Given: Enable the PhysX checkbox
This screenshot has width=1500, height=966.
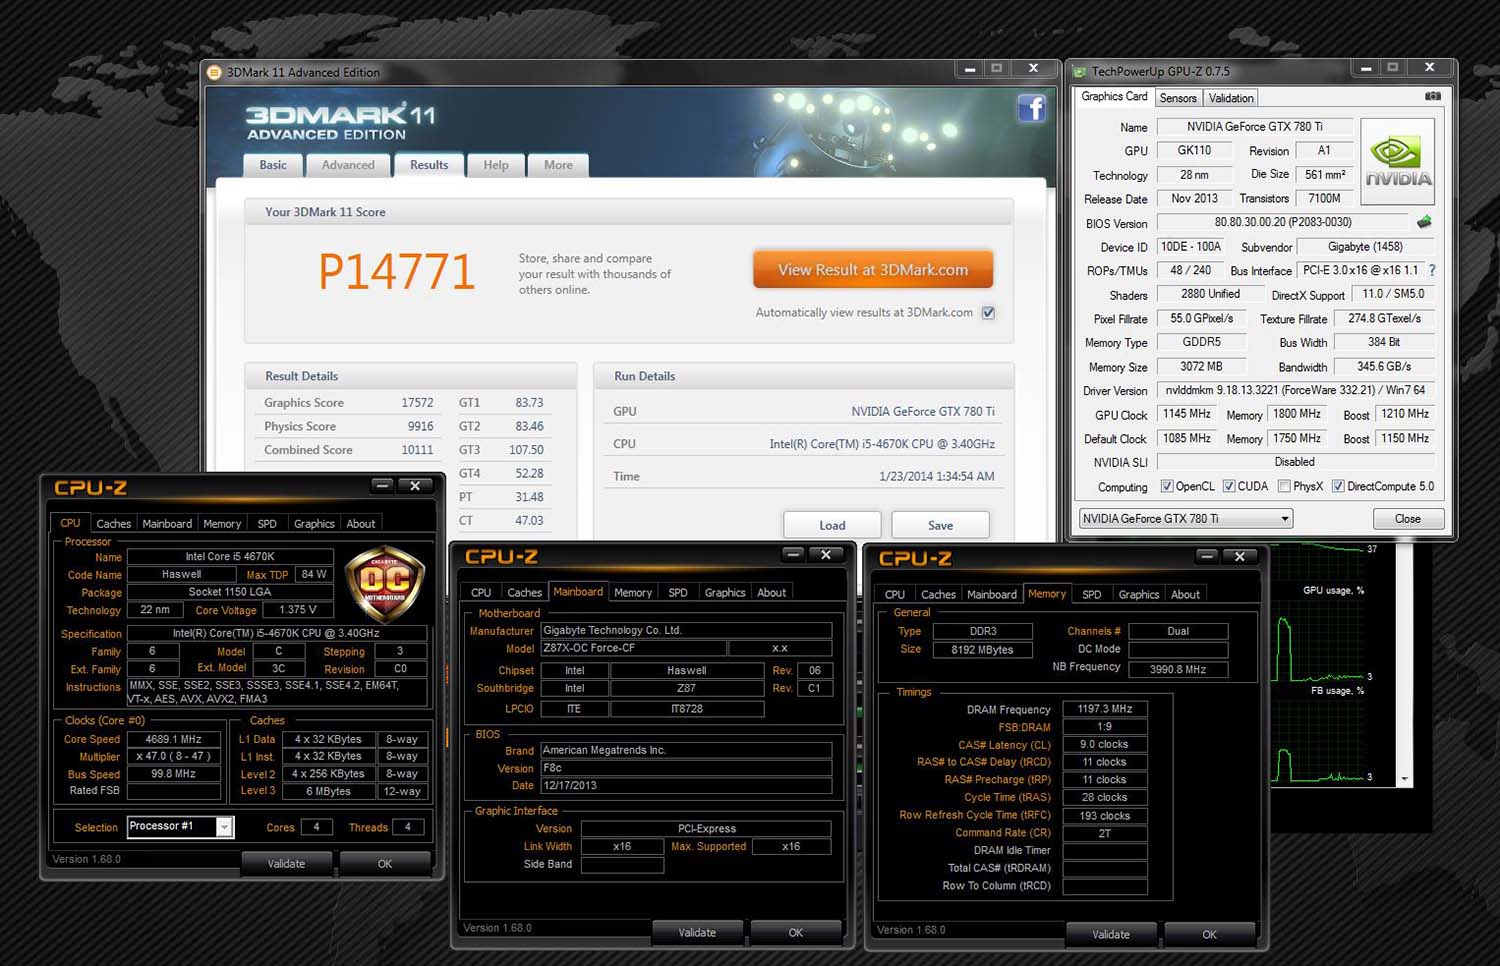Looking at the screenshot, I should [1283, 486].
